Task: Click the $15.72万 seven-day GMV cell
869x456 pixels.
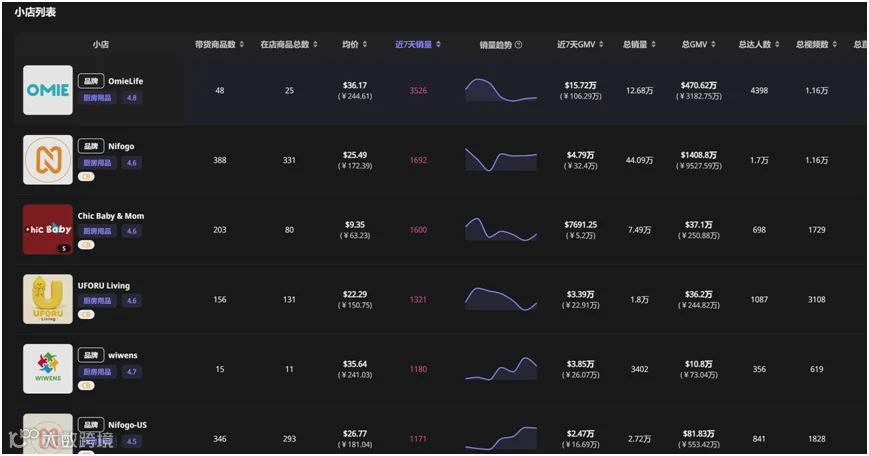Action: pyautogui.click(x=580, y=90)
